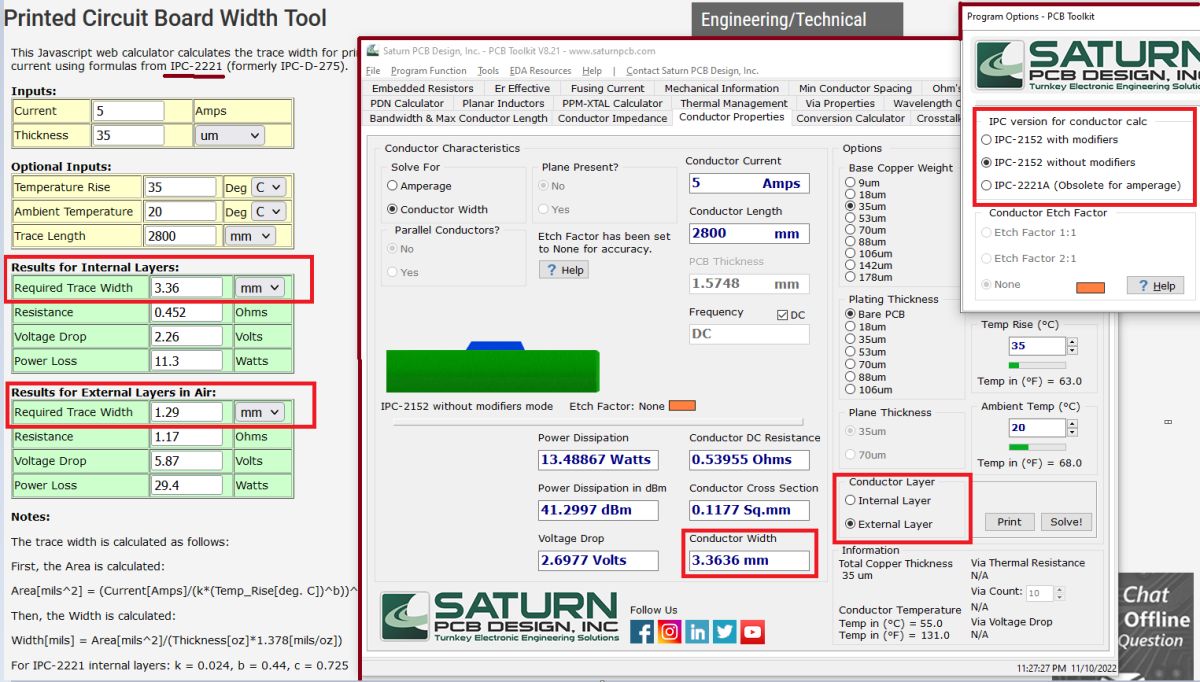Increment the Ambient Temp spinner
The image size is (1200, 682).
pos(1072,424)
